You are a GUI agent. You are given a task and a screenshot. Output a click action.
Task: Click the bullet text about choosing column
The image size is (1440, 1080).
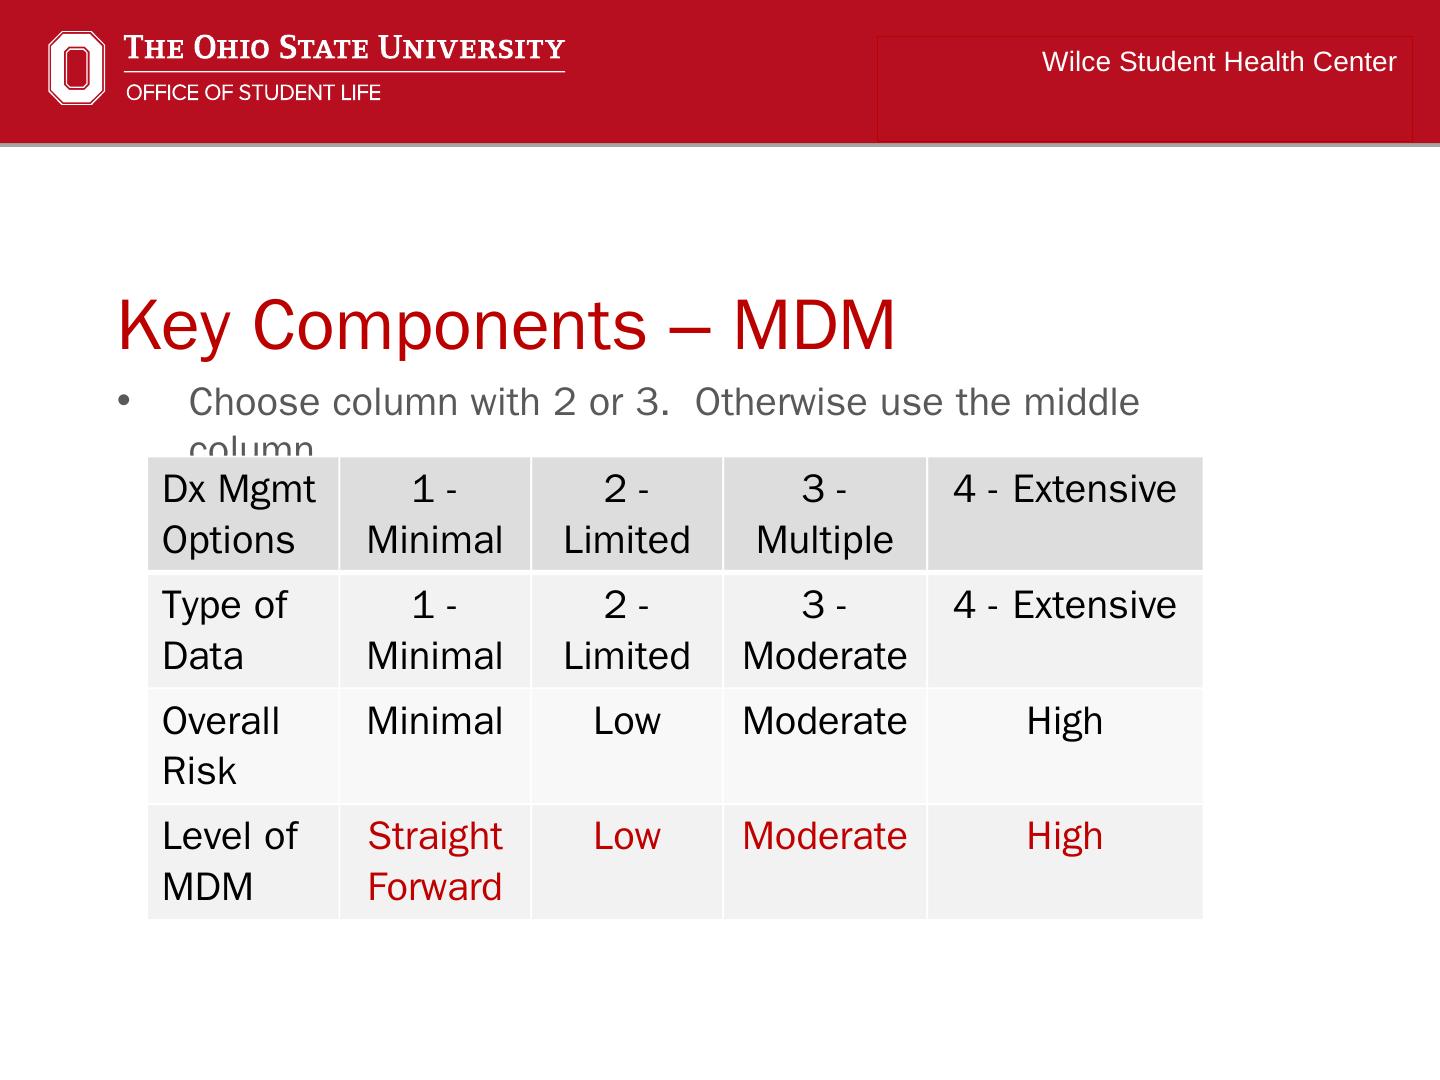click(663, 402)
